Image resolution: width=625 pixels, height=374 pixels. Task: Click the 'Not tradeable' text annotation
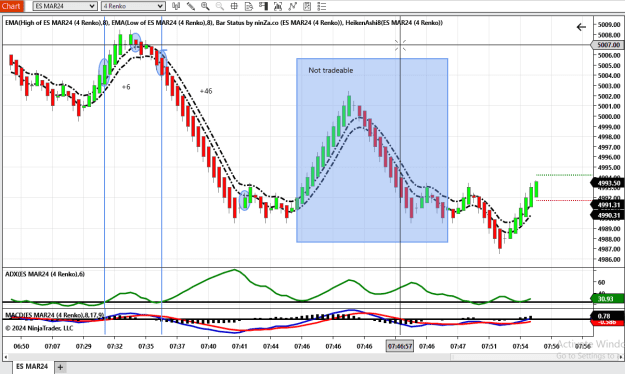click(x=331, y=70)
